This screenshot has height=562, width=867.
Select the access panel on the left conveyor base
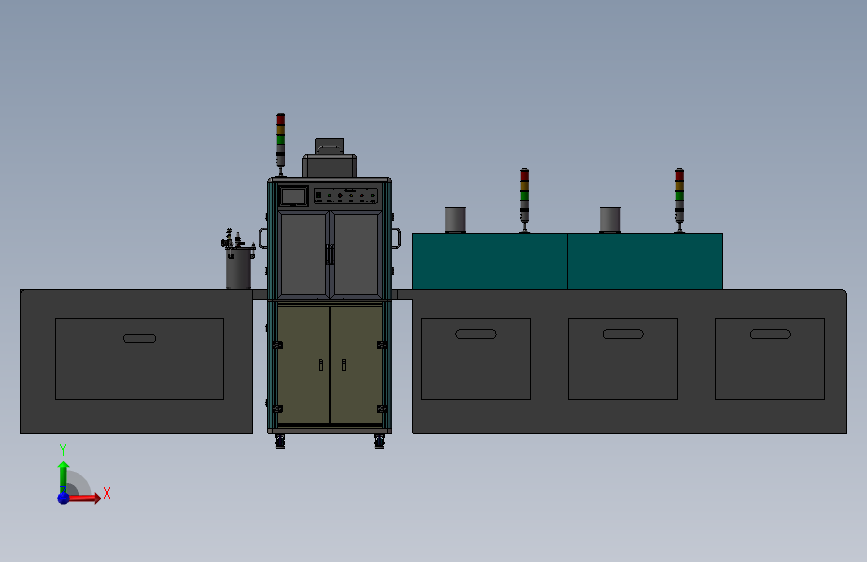click(139, 359)
